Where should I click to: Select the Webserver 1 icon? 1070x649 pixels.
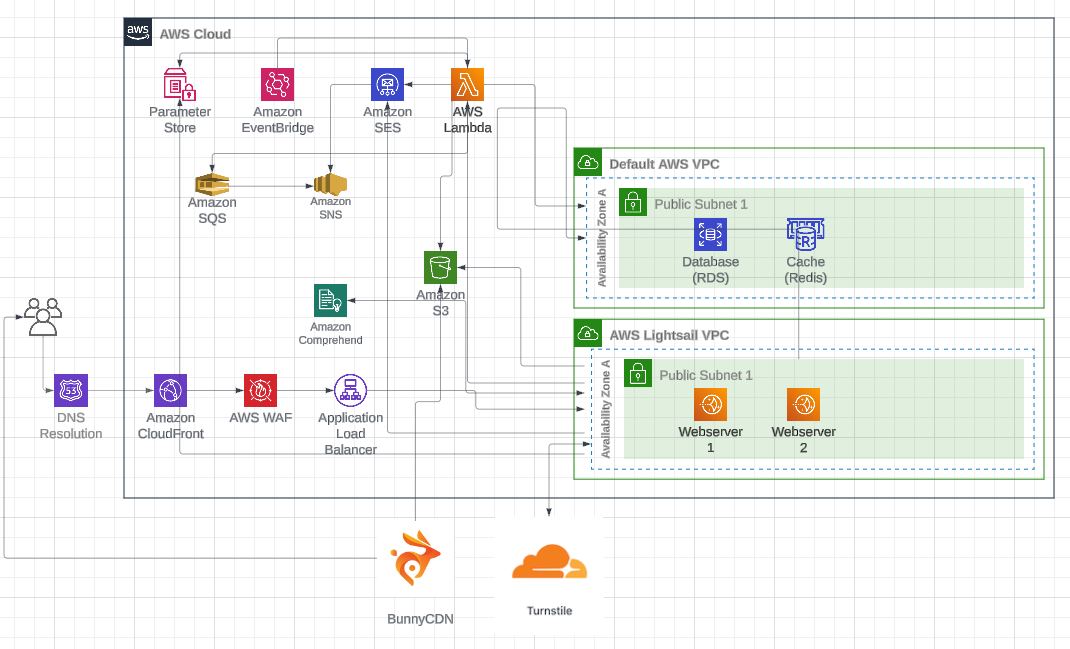(710, 405)
